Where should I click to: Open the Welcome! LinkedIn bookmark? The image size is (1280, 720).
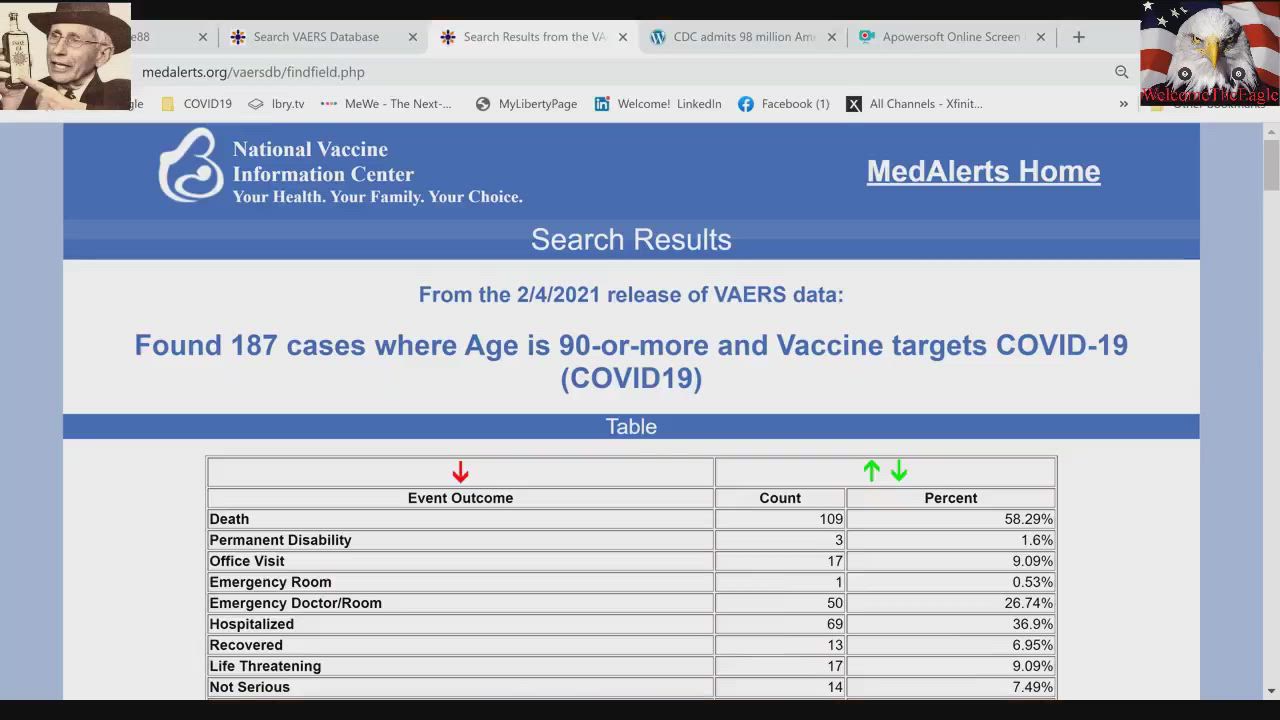(x=658, y=104)
